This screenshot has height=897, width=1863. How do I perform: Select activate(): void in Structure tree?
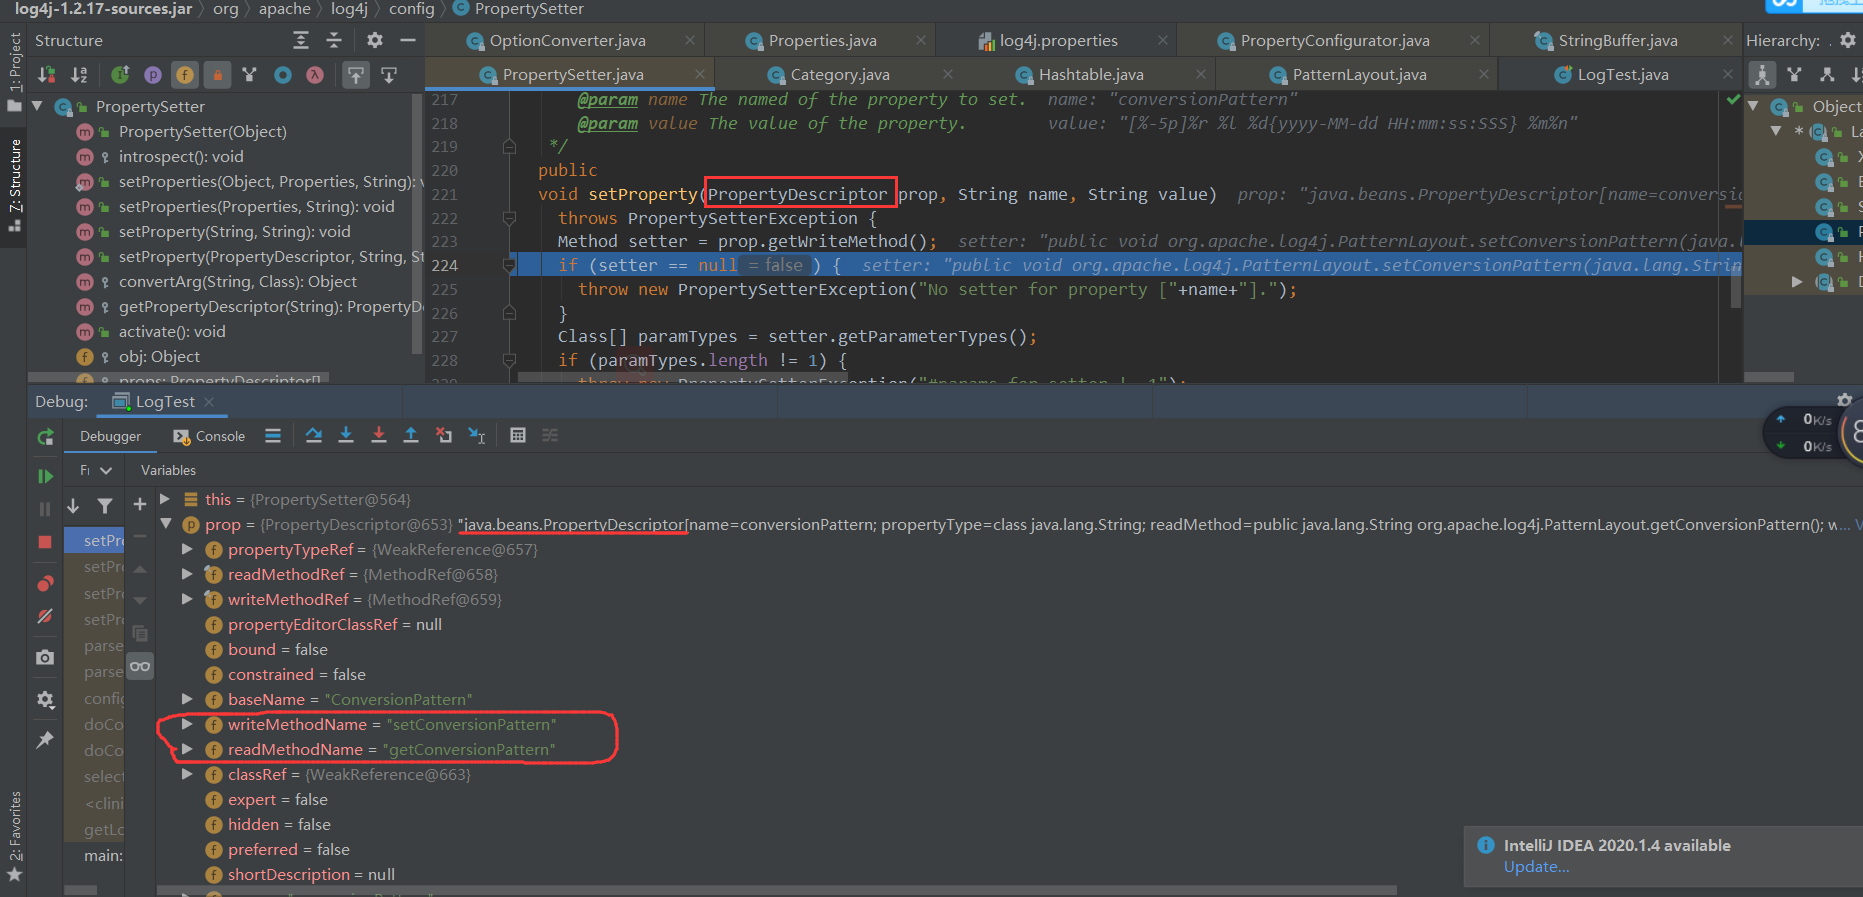tap(172, 332)
